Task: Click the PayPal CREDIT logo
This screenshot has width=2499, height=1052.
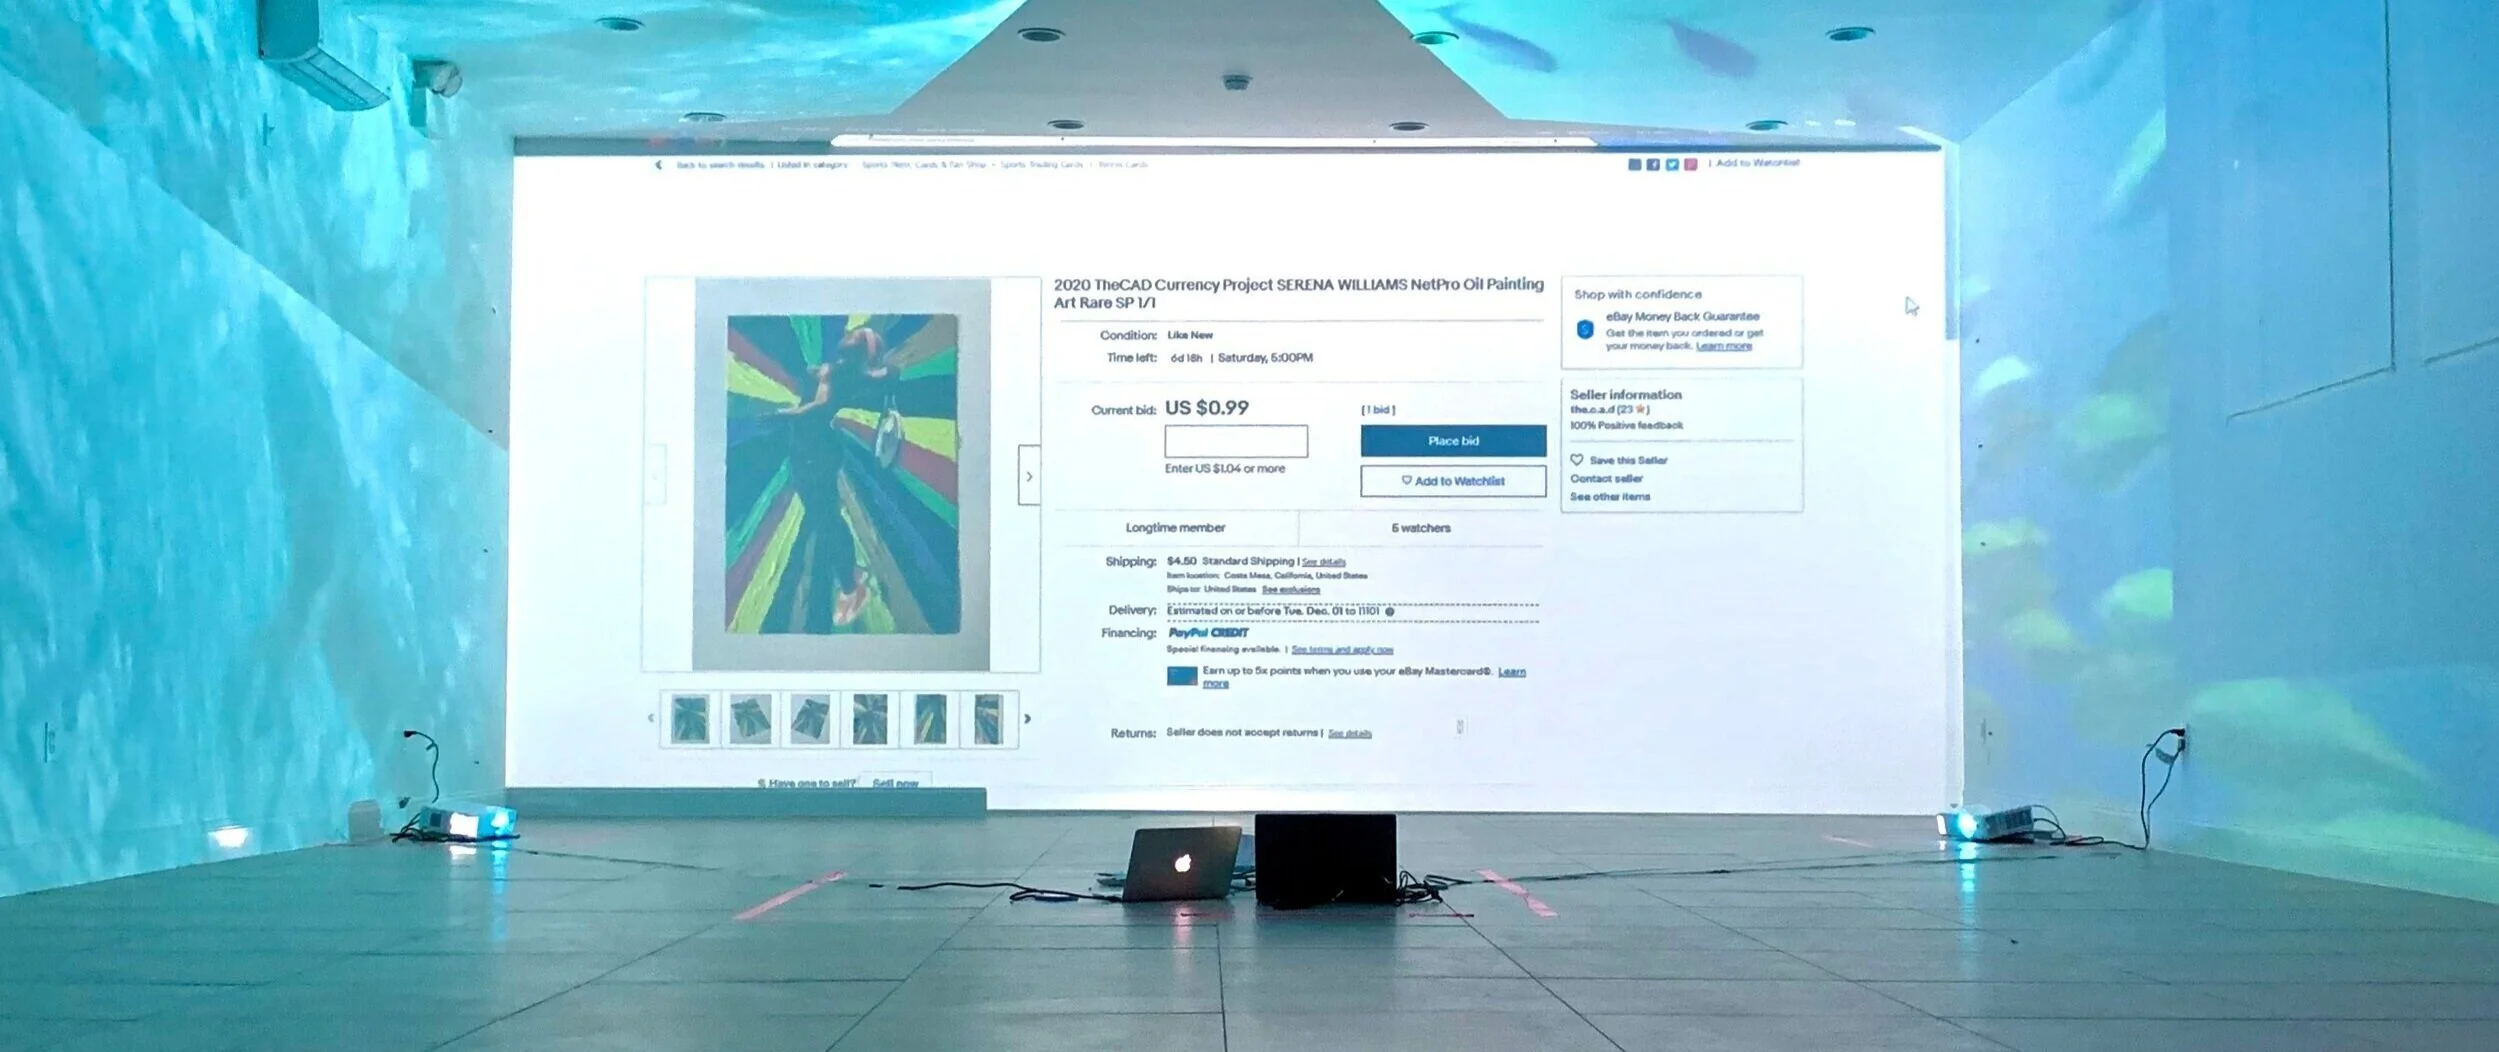Action: pyautogui.click(x=1208, y=633)
